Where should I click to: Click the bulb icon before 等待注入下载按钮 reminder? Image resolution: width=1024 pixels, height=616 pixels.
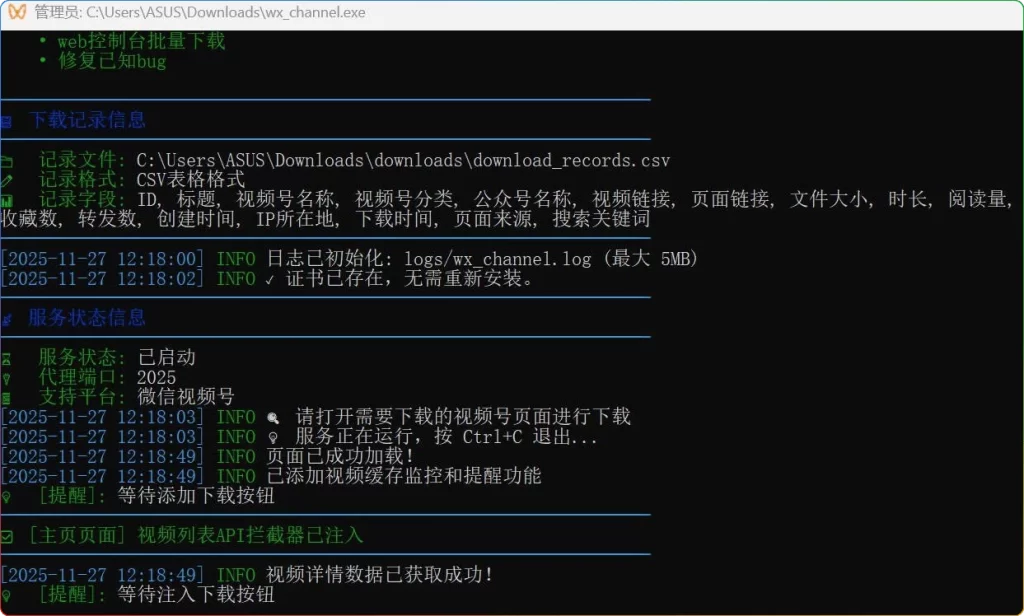click(6, 594)
